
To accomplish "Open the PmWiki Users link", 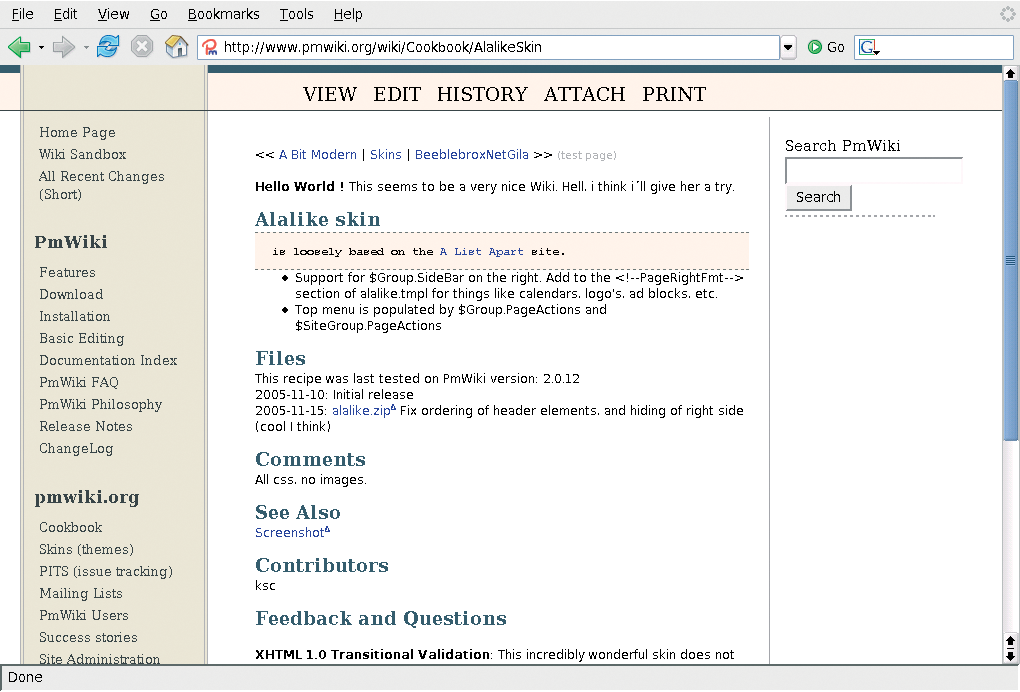I will (84, 615).
